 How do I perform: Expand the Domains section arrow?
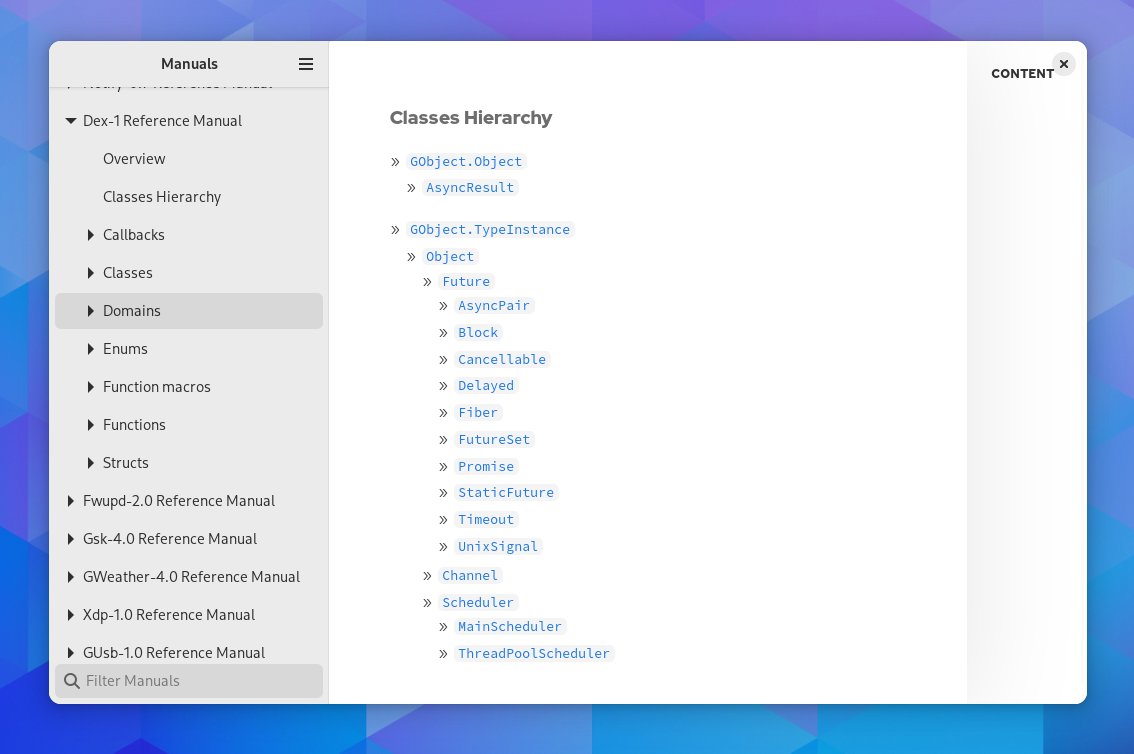click(x=90, y=311)
